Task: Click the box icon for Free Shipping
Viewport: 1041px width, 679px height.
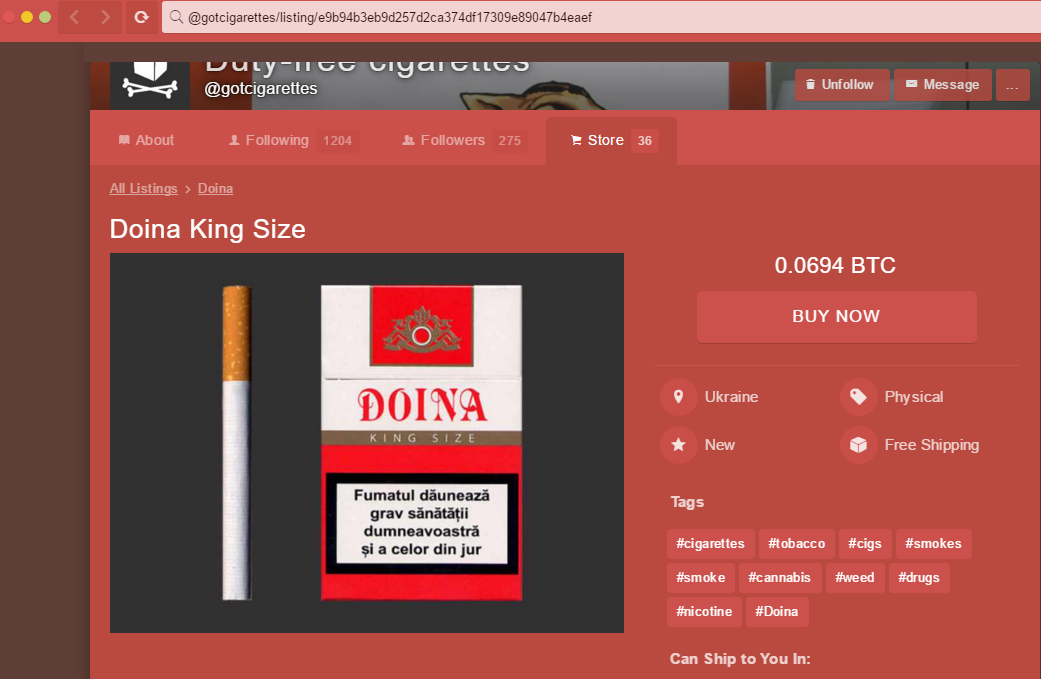Action: point(858,445)
